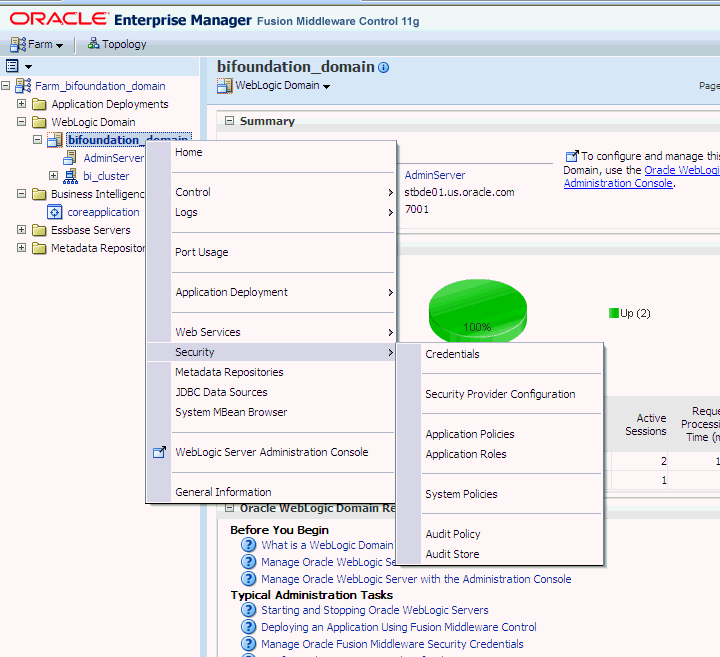Click the Essbase Servers folder icon
This screenshot has height=657, width=720.
point(39,230)
